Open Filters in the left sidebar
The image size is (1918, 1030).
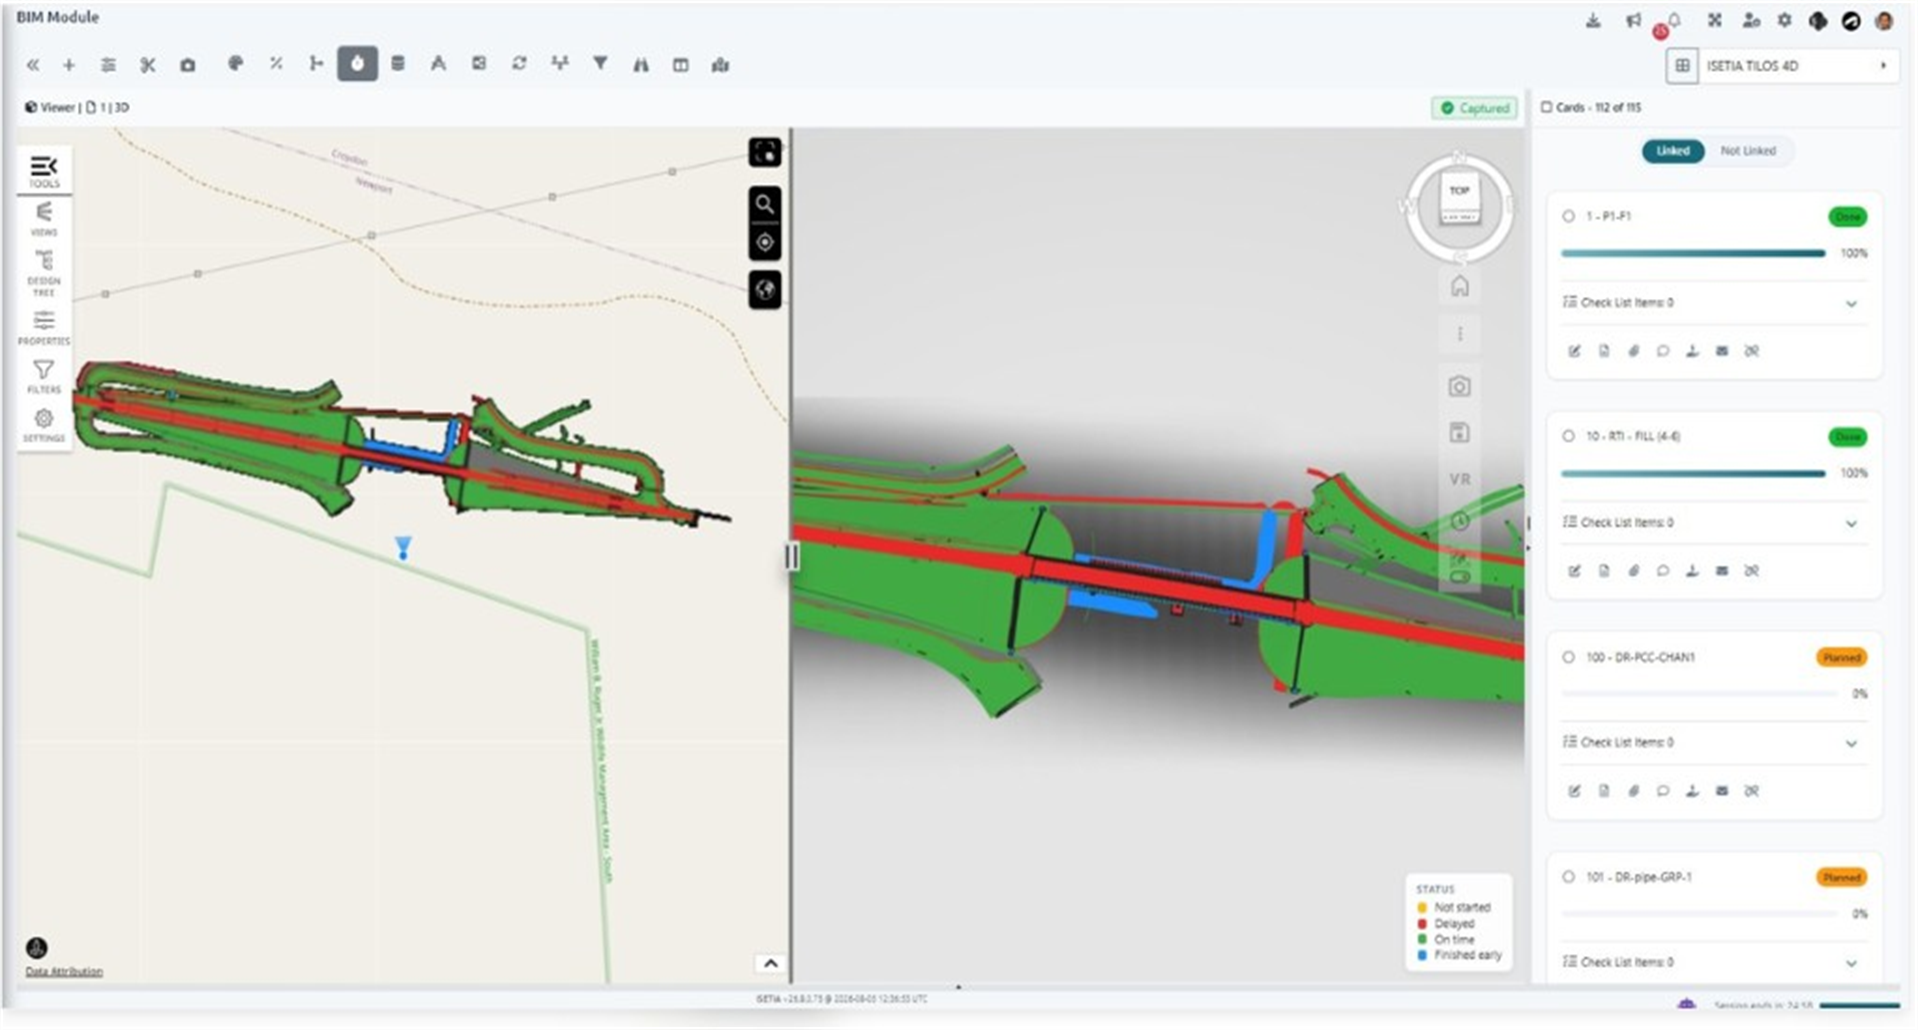[44, 376]
